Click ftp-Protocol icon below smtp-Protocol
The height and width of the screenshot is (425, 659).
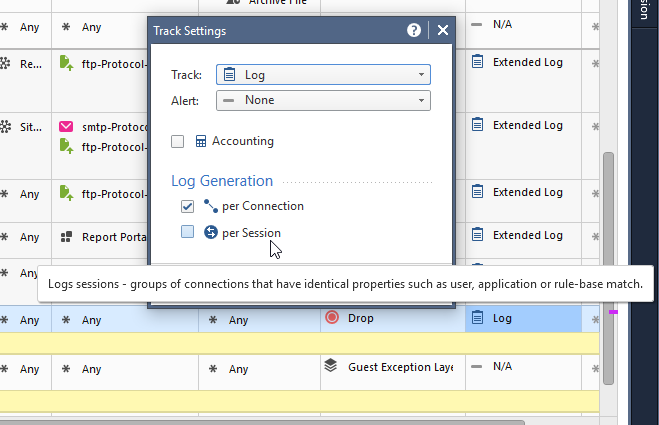pos(66,146)
